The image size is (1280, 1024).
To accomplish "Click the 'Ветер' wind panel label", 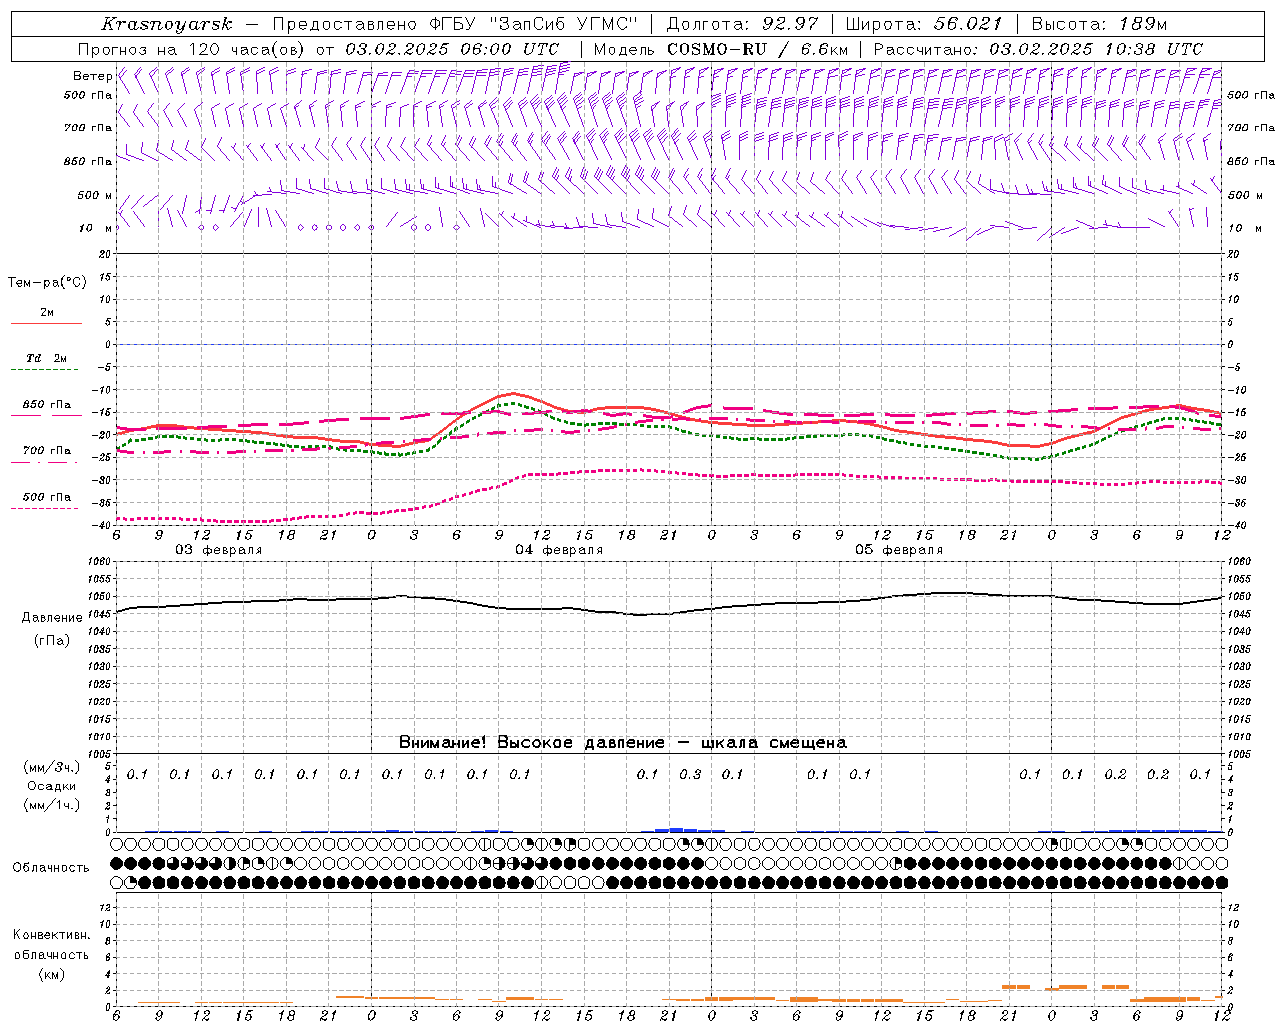I will [92, 76].
